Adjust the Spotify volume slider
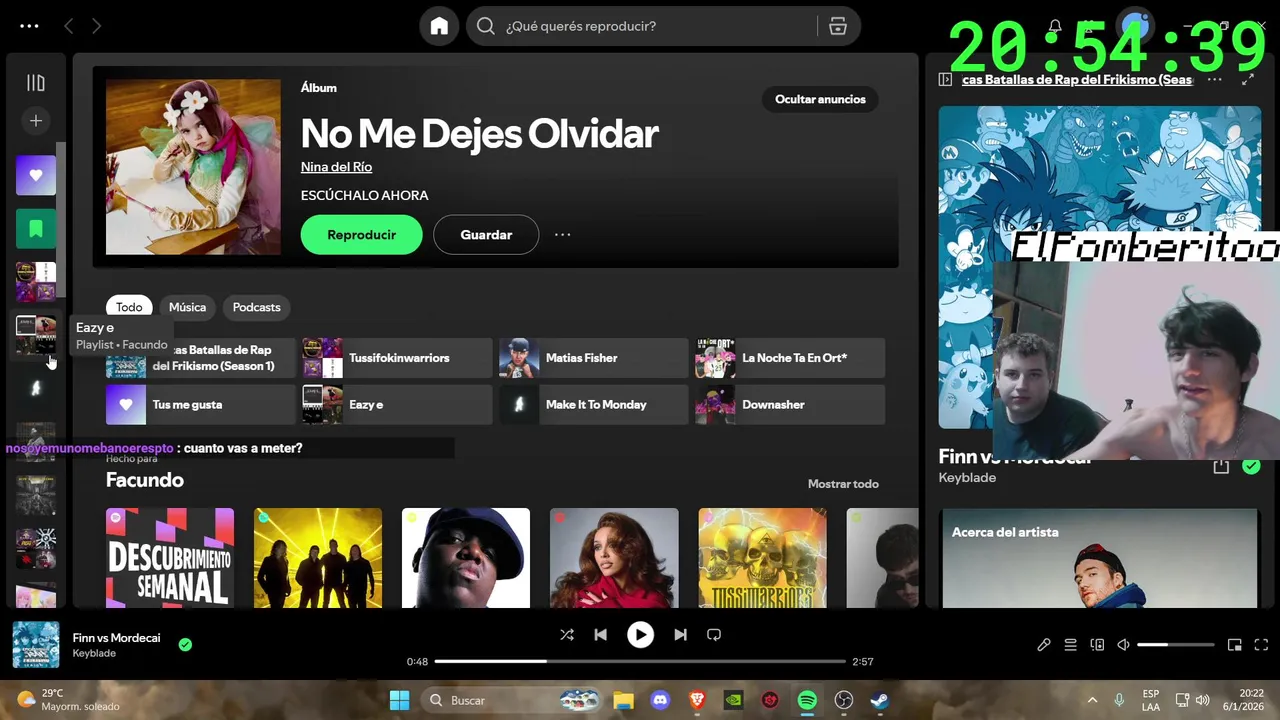This screenshot has width=1280, height=720. pos(1176,645)
